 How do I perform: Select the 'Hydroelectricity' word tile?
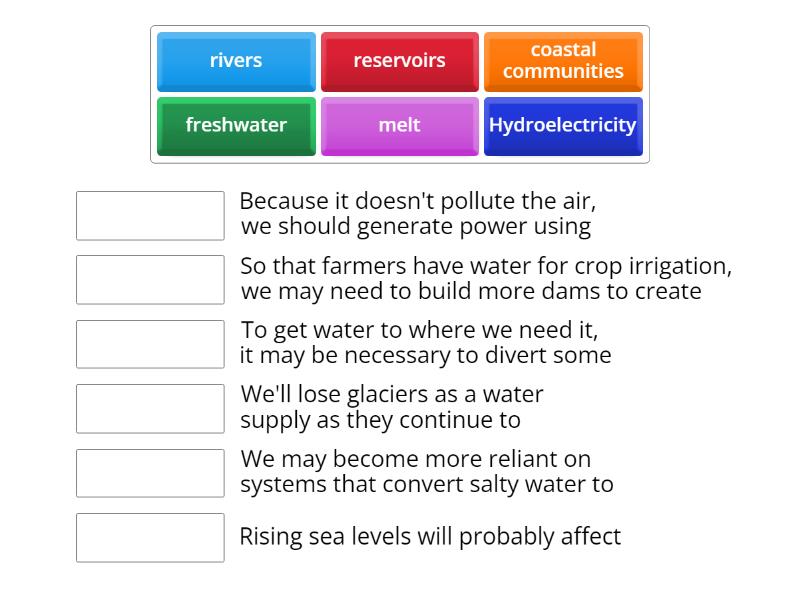[563, 126]
